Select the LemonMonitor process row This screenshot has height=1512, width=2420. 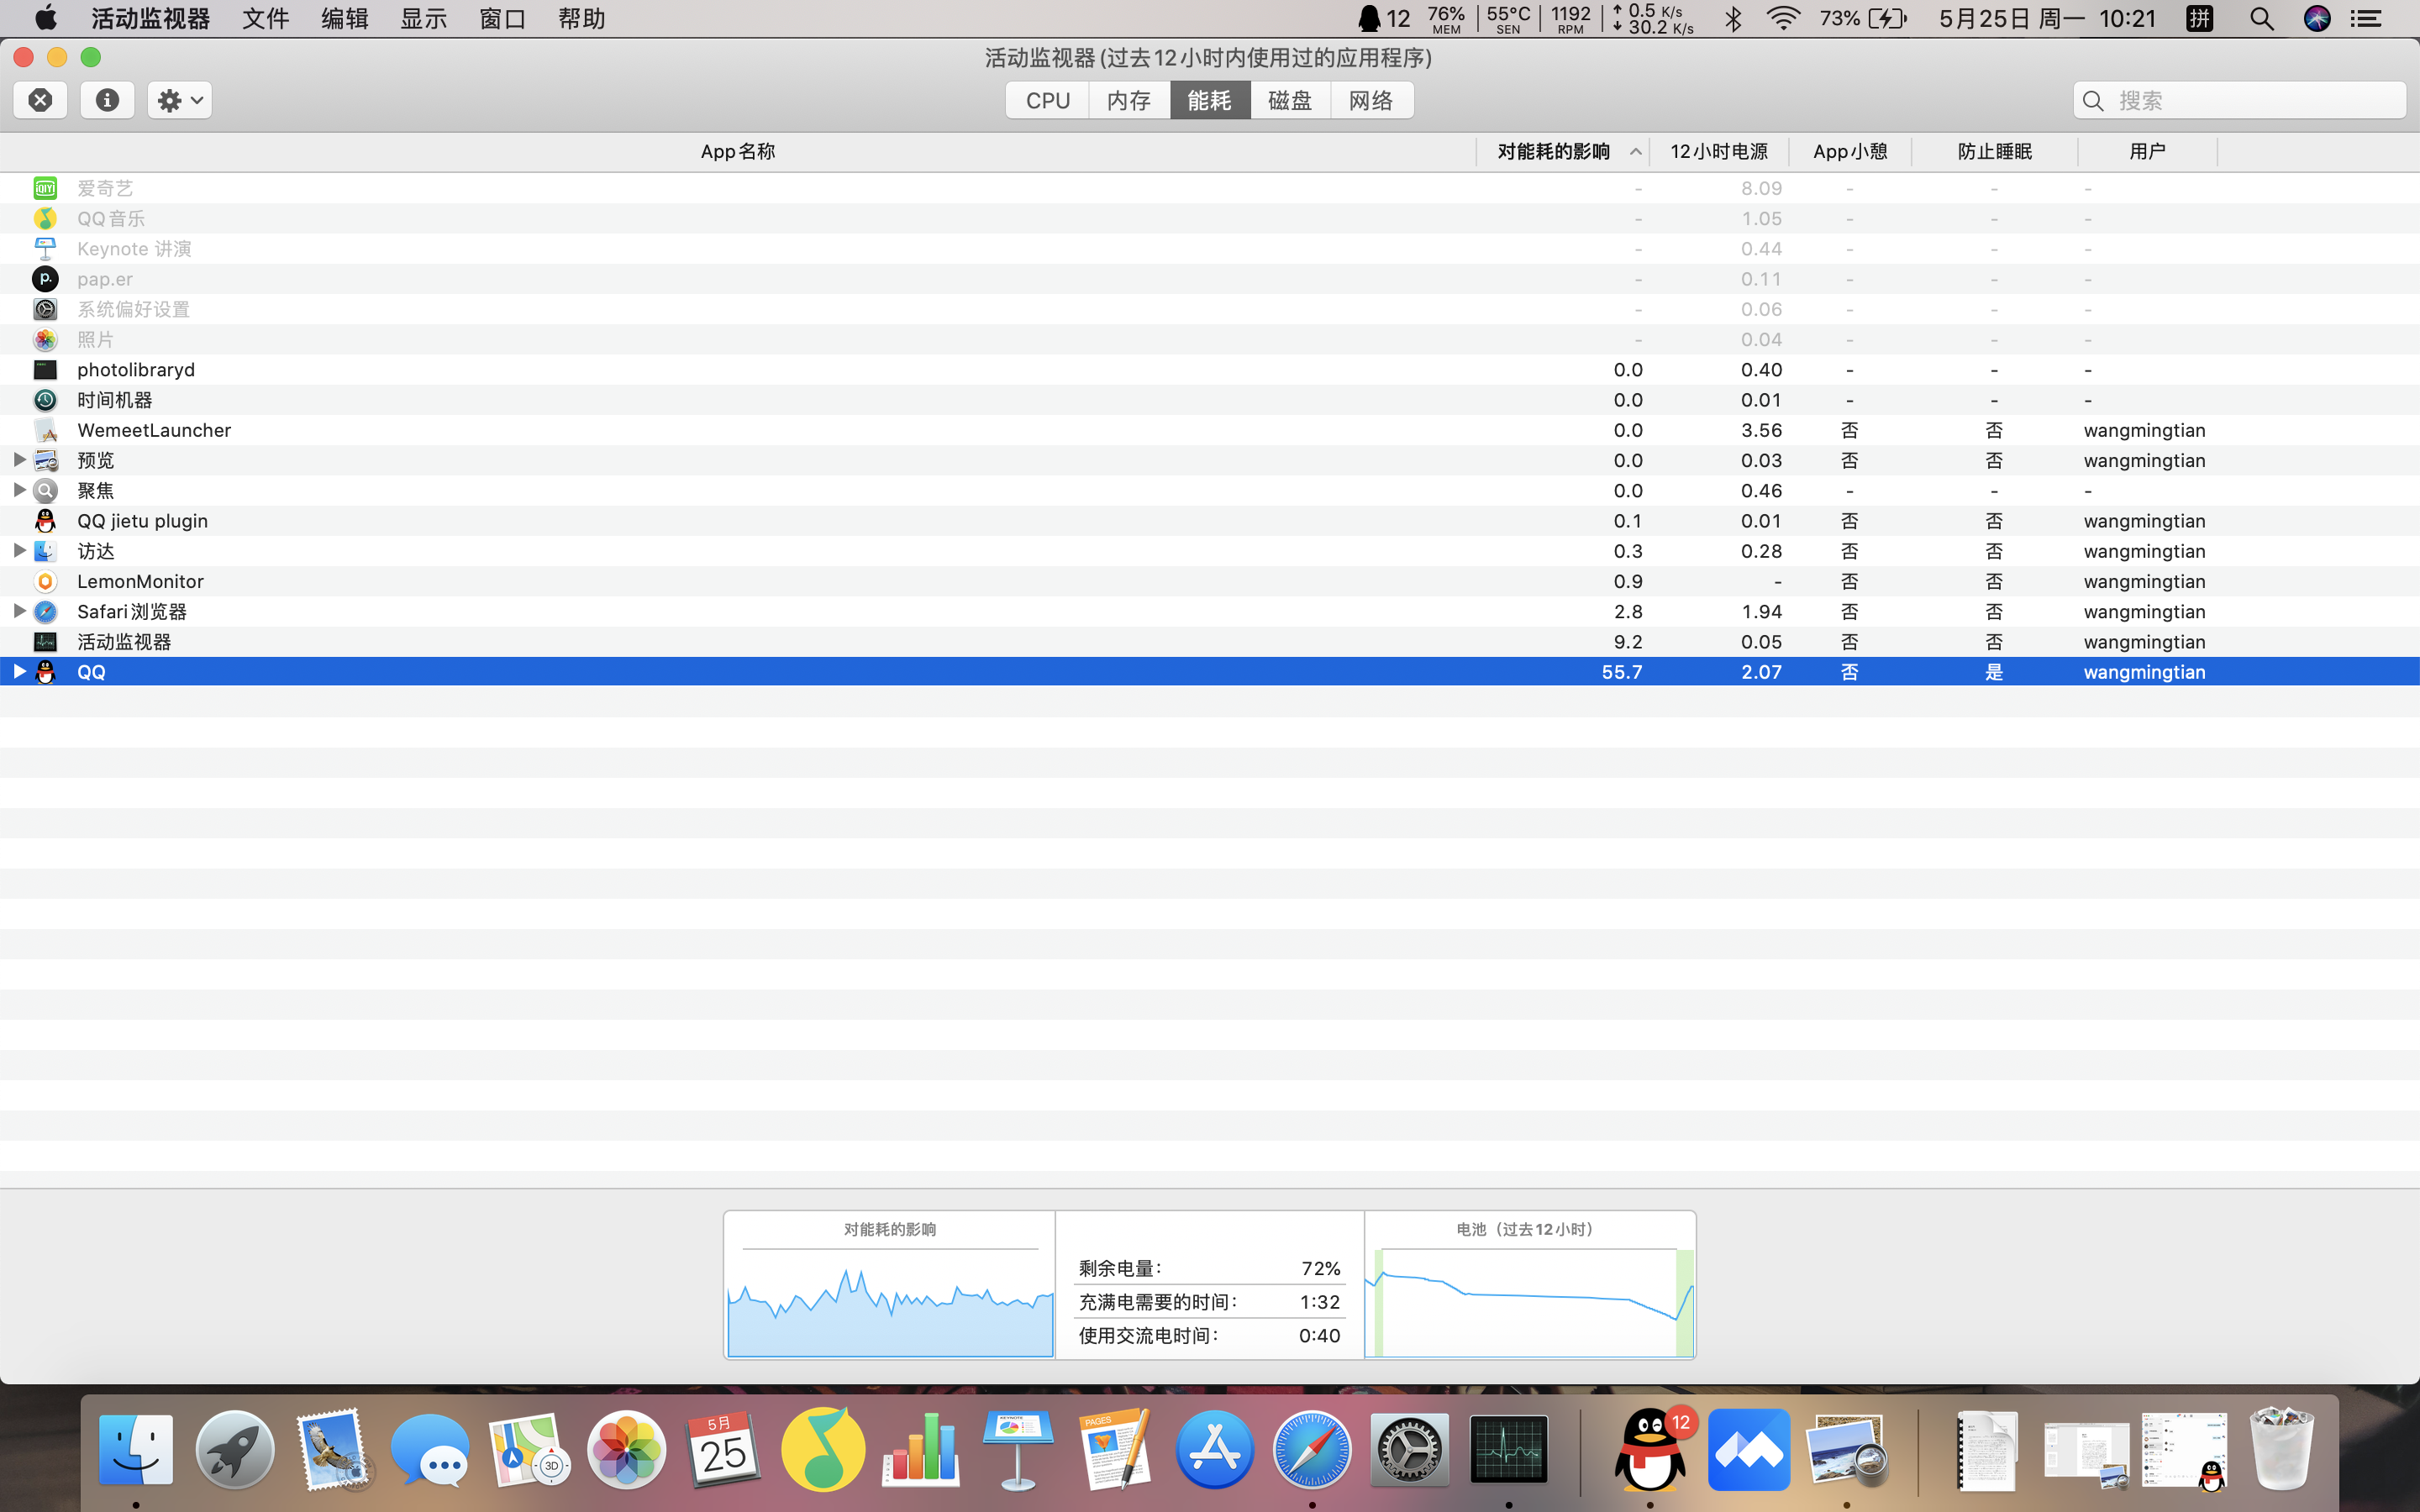(x=140, y=581)
